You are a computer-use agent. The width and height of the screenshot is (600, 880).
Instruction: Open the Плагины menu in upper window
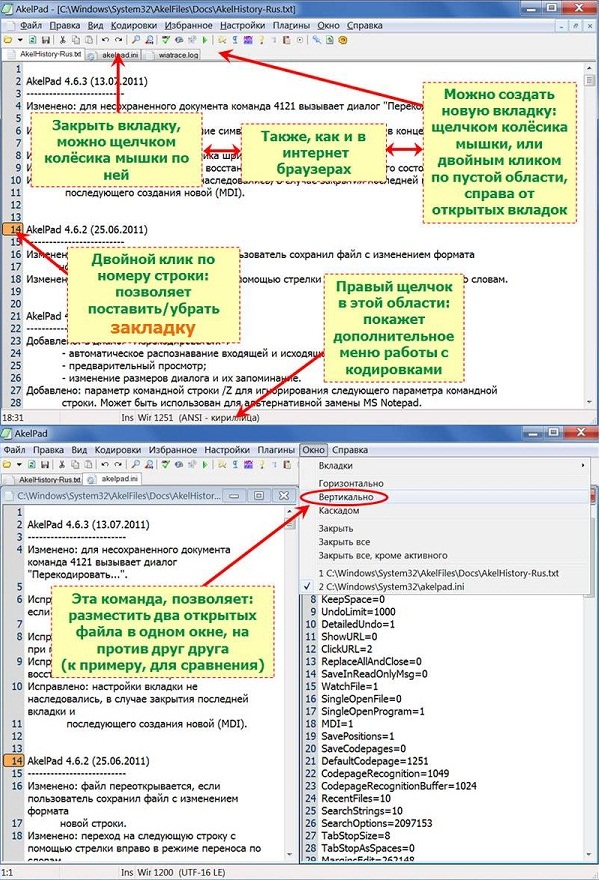click(x=291, y=25)
